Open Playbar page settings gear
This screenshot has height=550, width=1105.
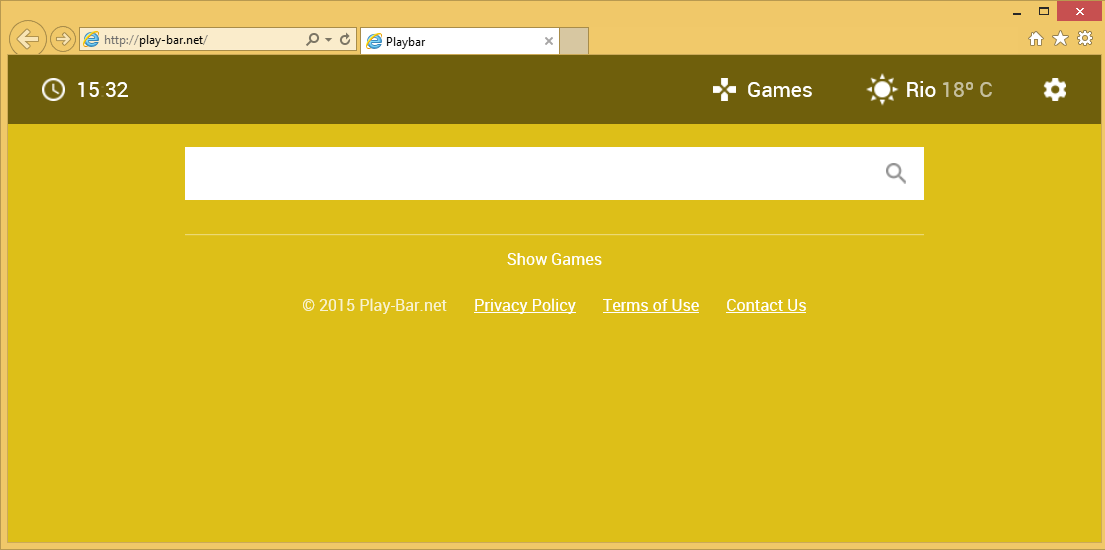(1055, 90)
